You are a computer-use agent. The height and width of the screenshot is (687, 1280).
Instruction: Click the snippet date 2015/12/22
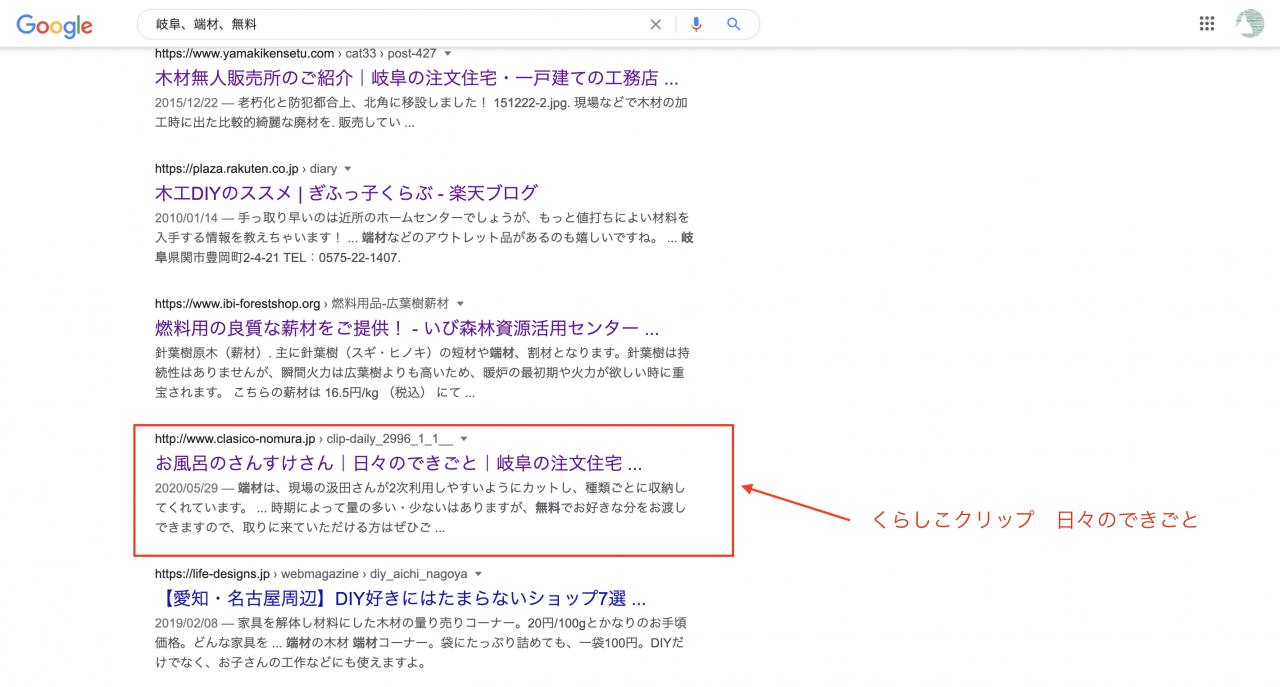187,103
